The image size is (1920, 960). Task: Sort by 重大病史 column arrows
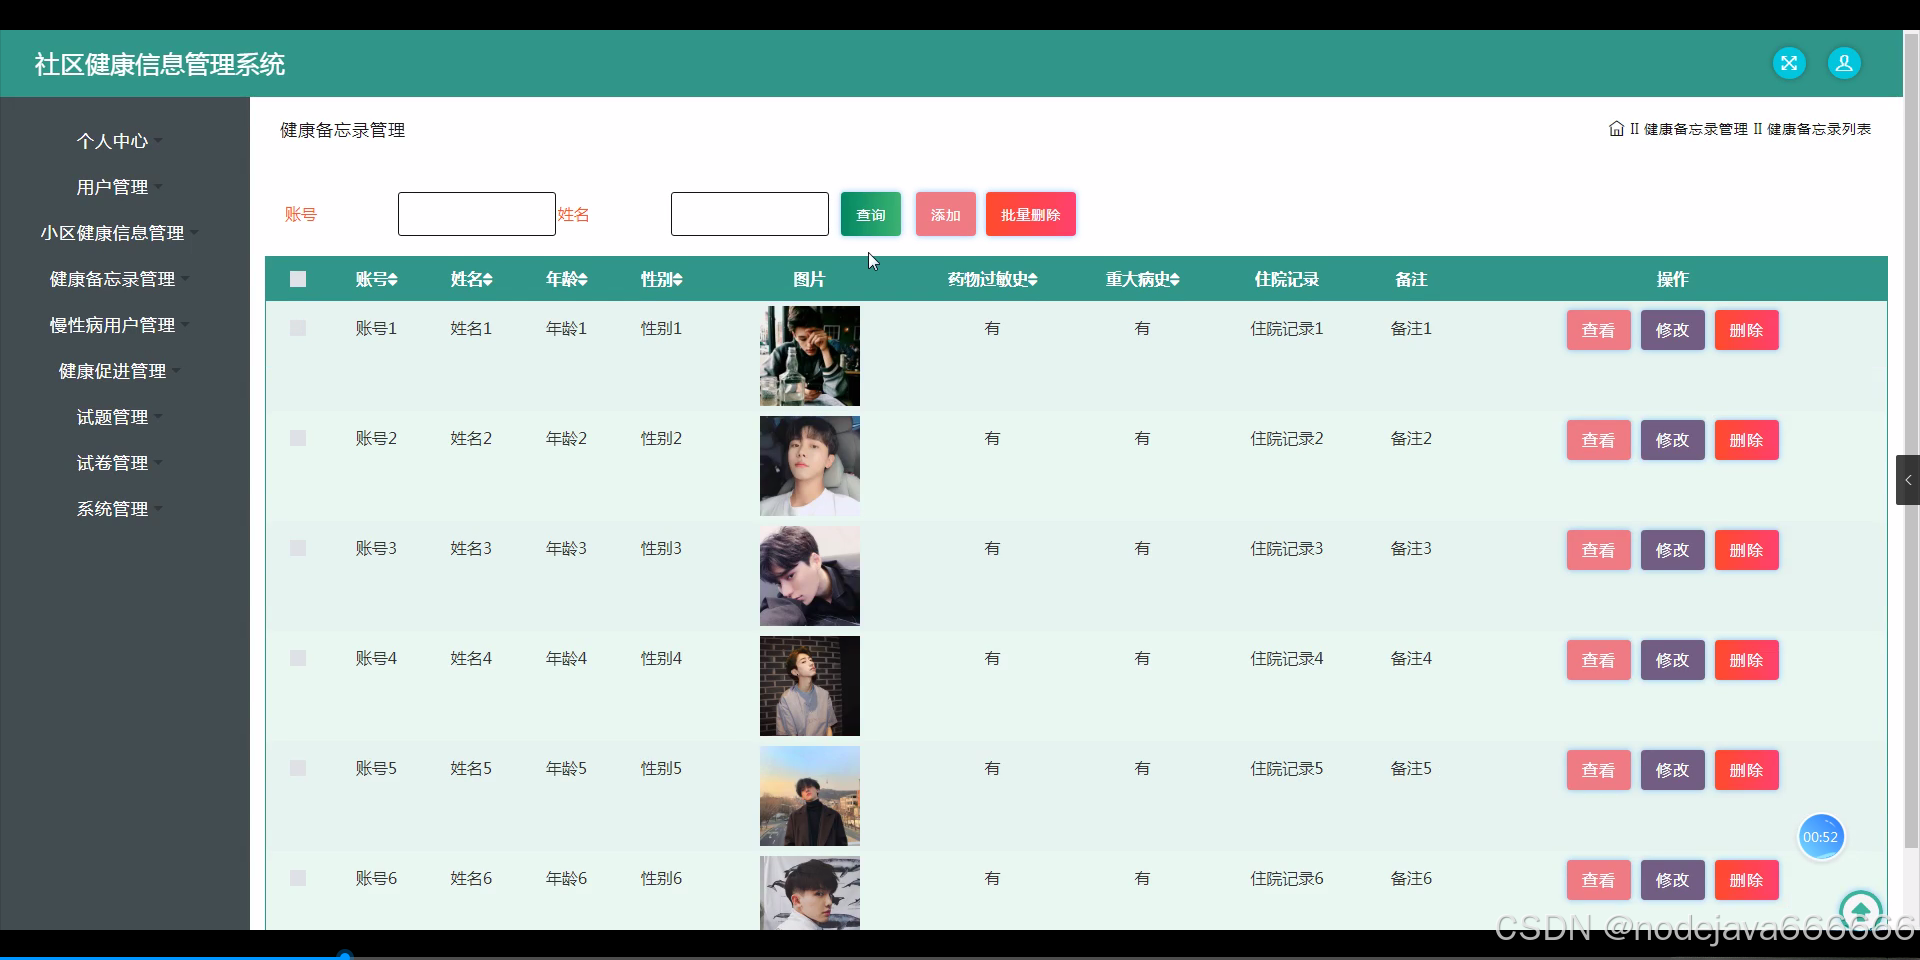(1174, 280)
